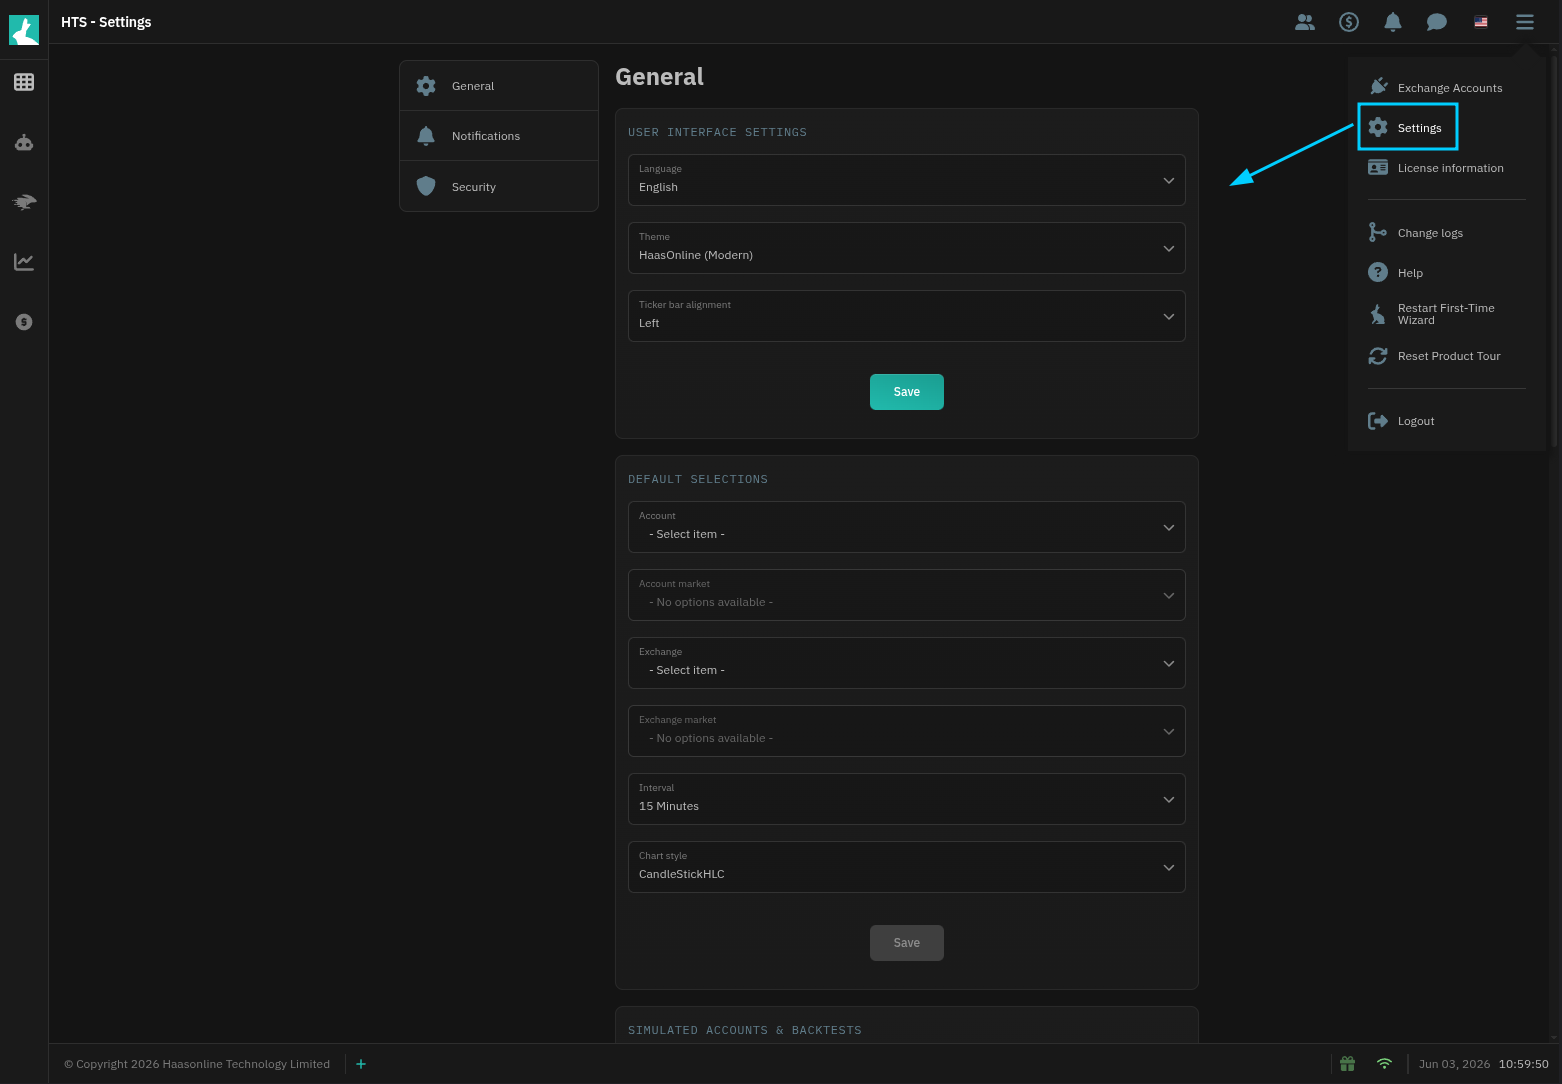The height and width of the screenshot is (1084, 1562).
Task: Choose Help menu entry
Action: (x=1446, y=273)
